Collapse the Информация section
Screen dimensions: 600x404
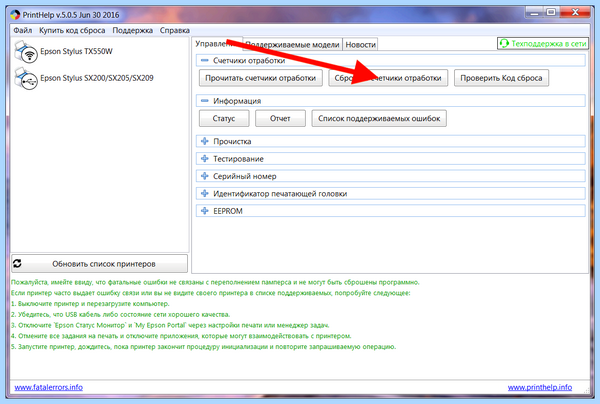tap(205, 101)
